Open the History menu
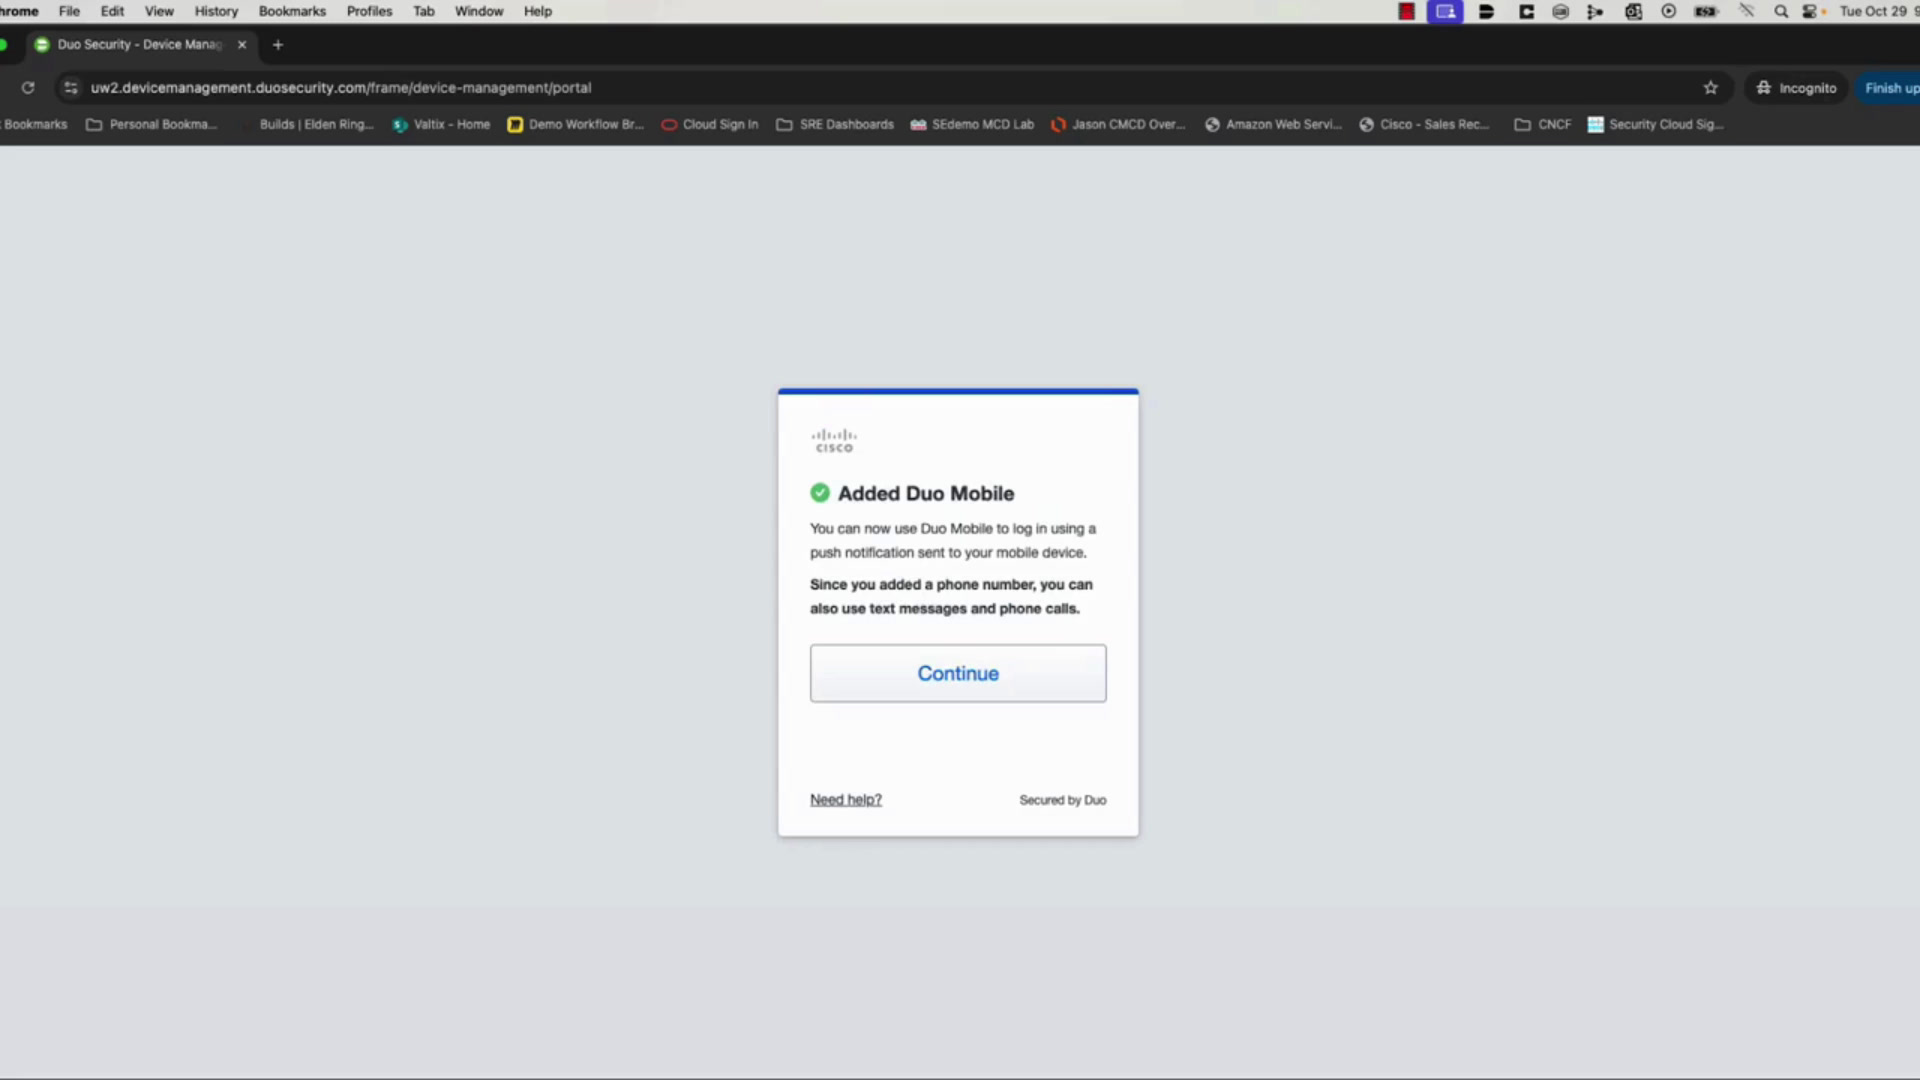 216,12
